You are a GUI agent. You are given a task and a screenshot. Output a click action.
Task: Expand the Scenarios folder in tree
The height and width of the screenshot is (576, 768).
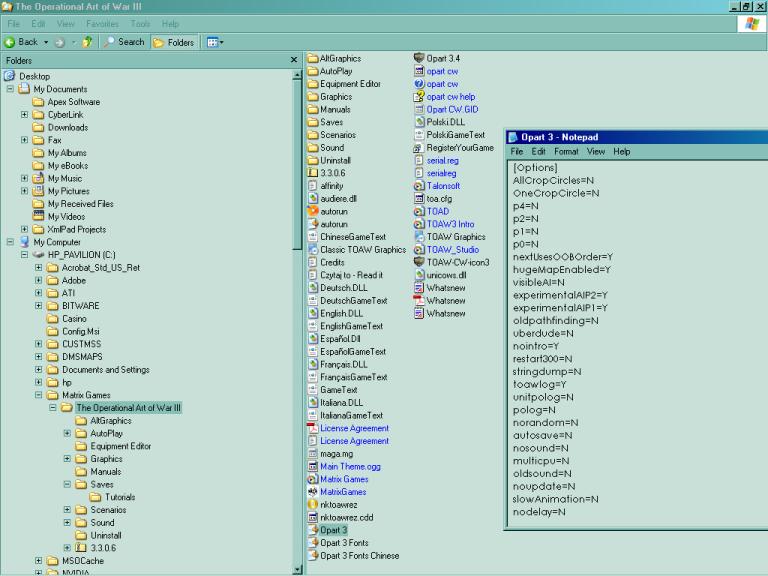[x=67, y=509]
